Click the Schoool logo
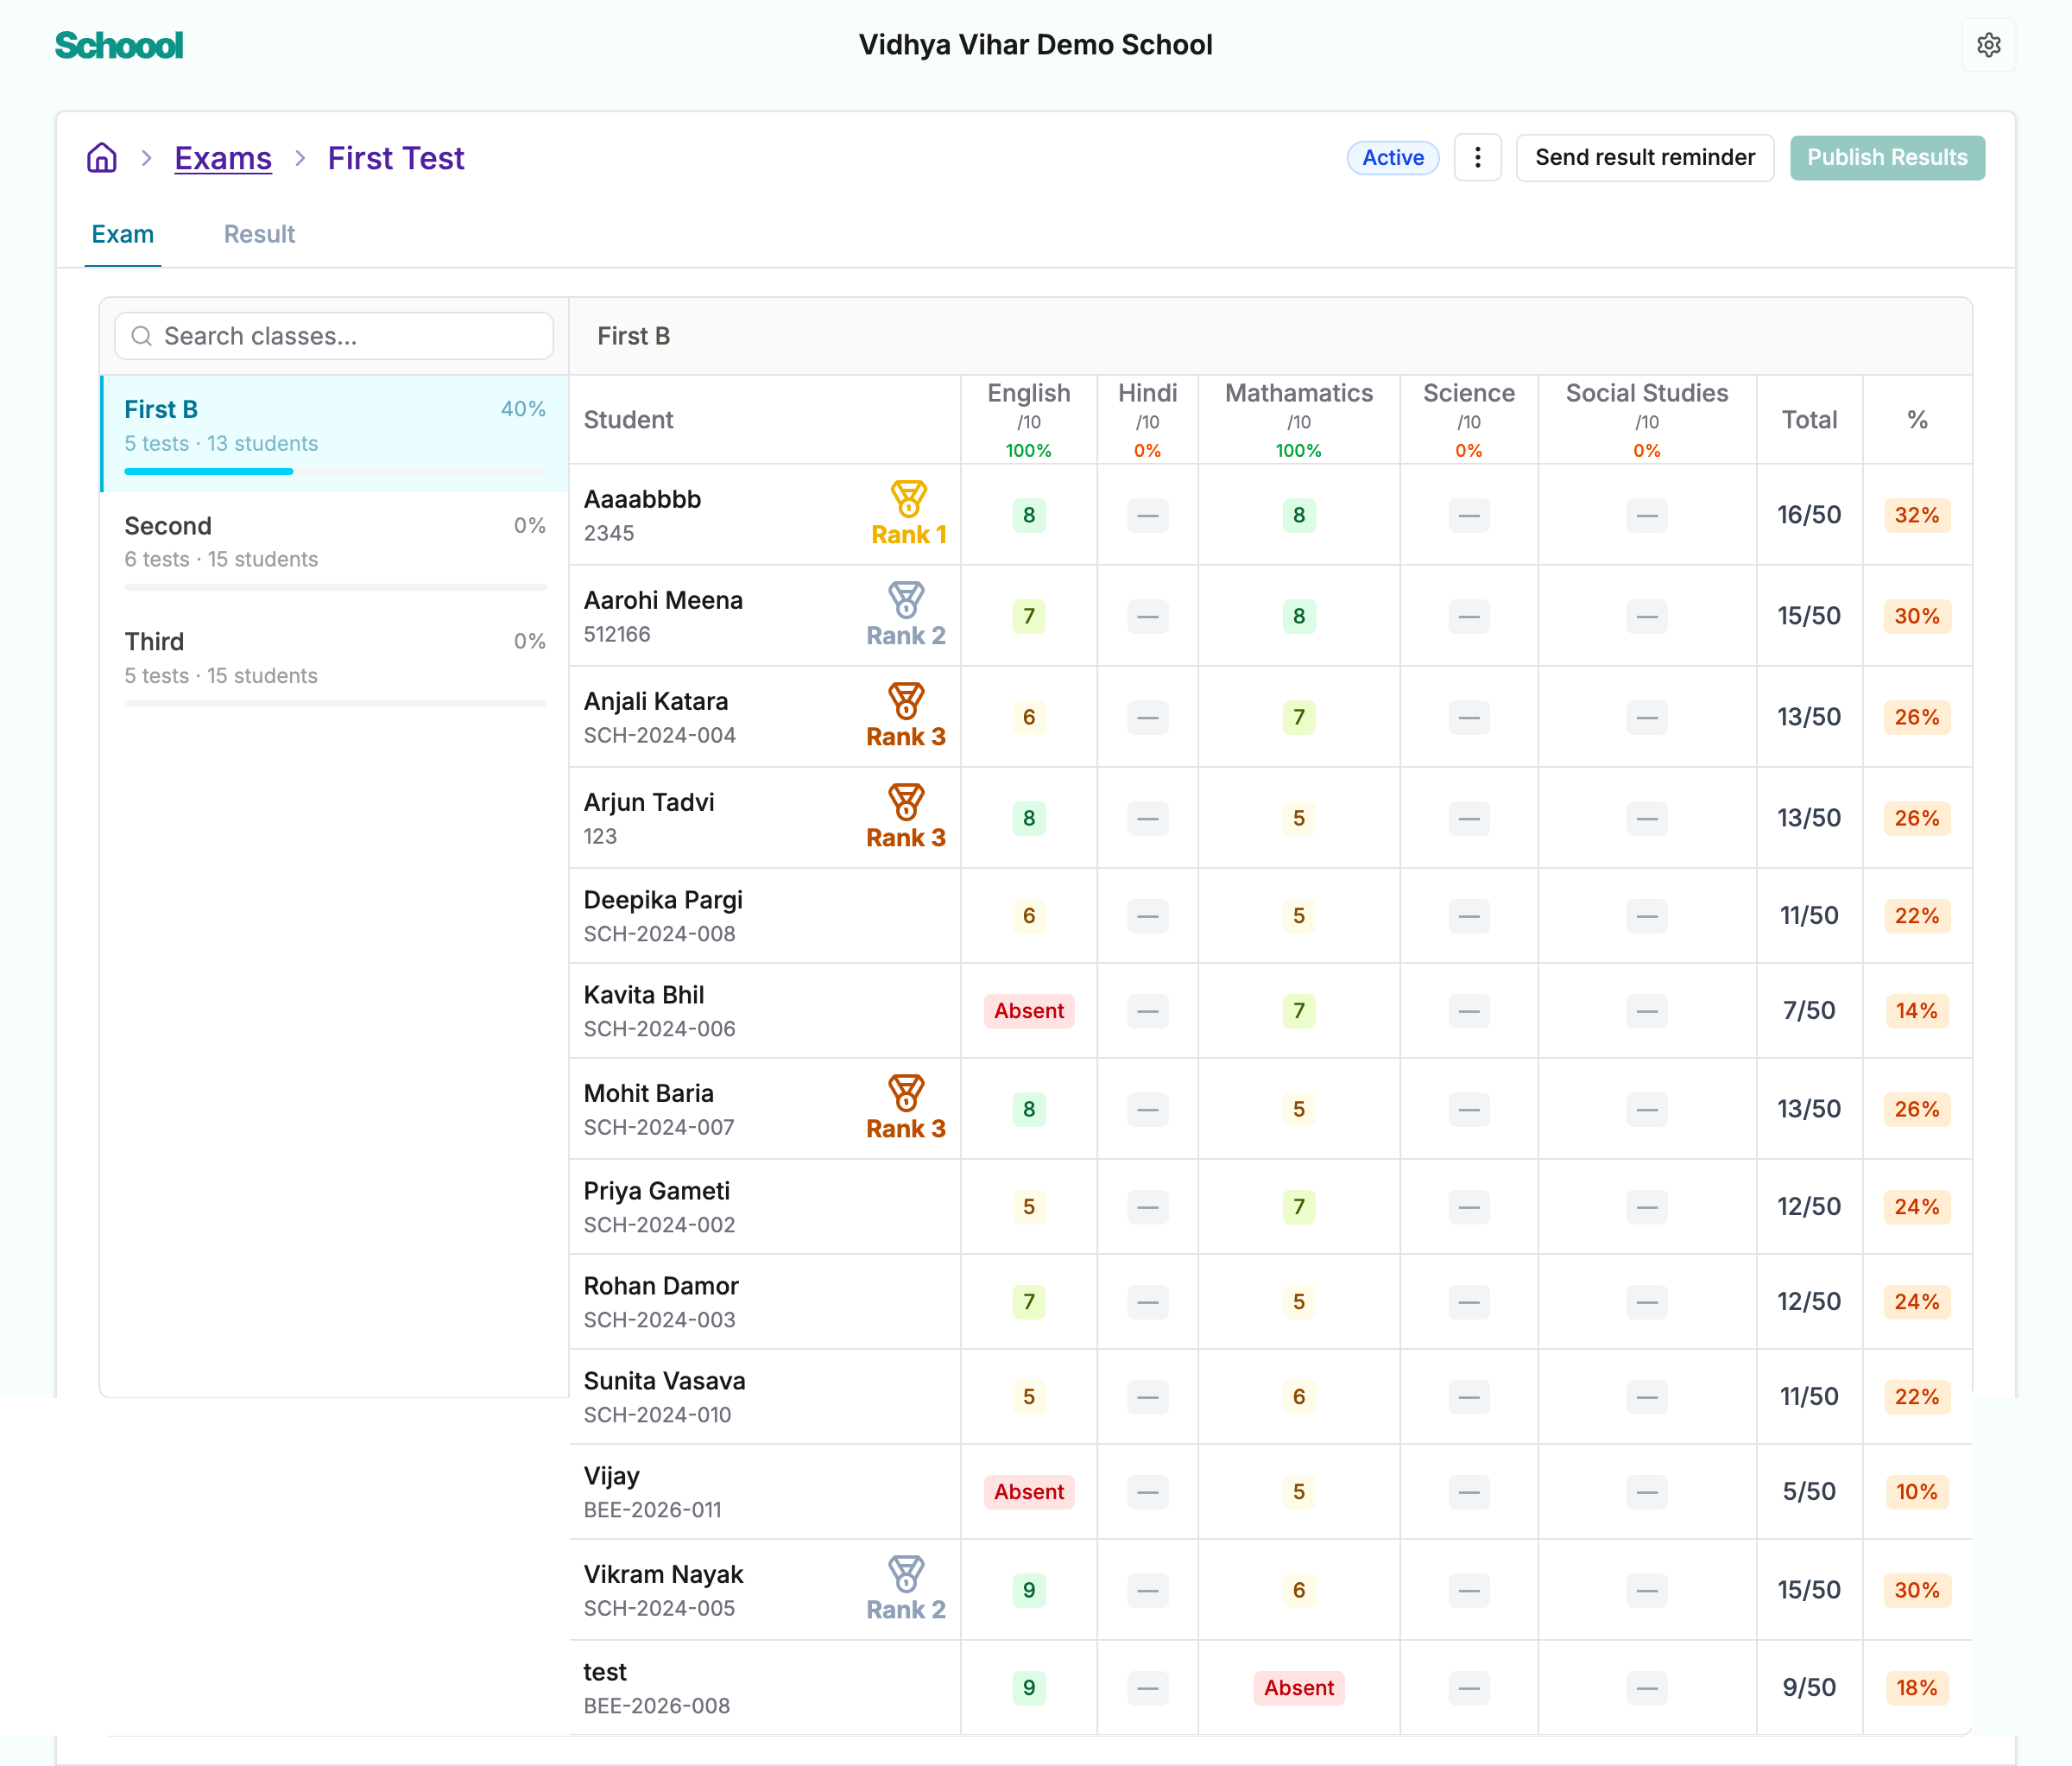2072x1766 pixels. tap(119, 45)
